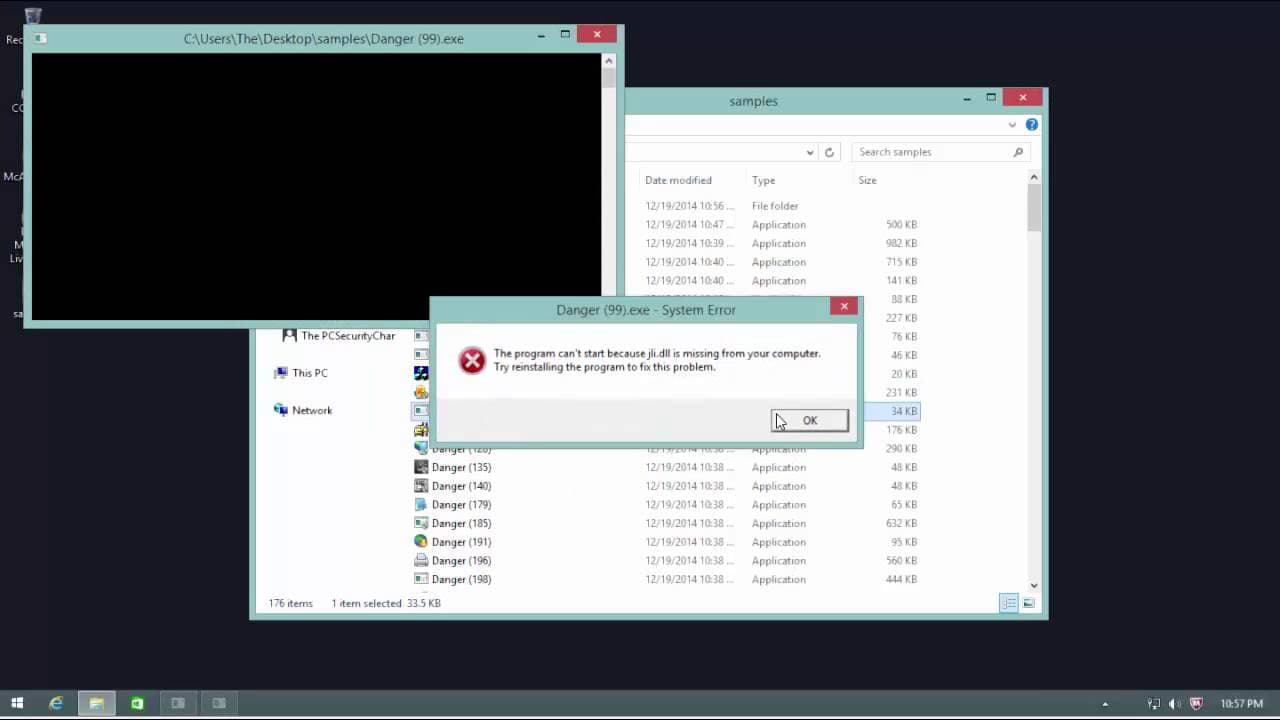
Task: Select file Danger (198)
Action: 461,579
